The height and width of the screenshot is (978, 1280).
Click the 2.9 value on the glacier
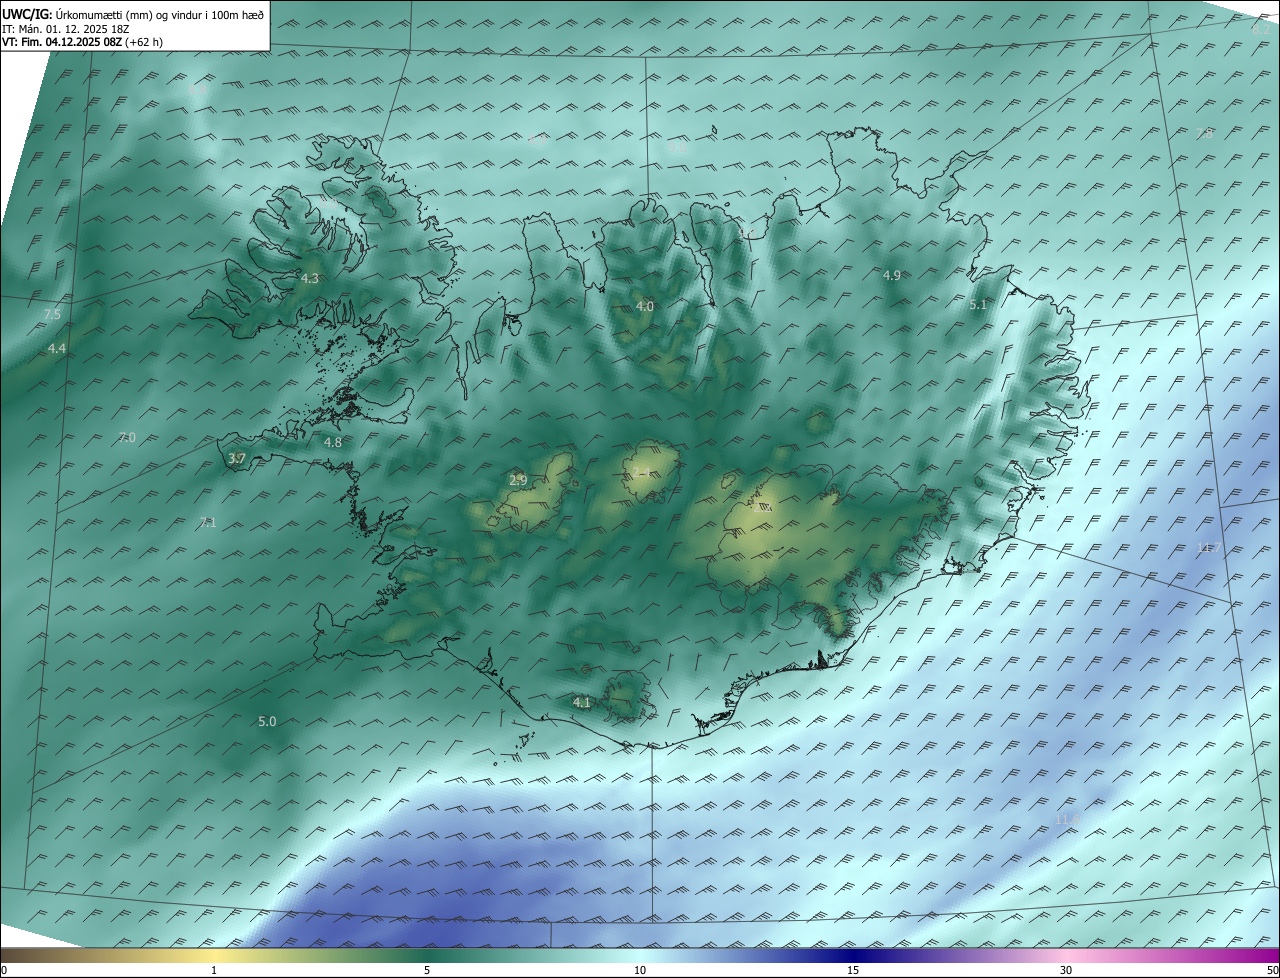(x=518, y=480)
